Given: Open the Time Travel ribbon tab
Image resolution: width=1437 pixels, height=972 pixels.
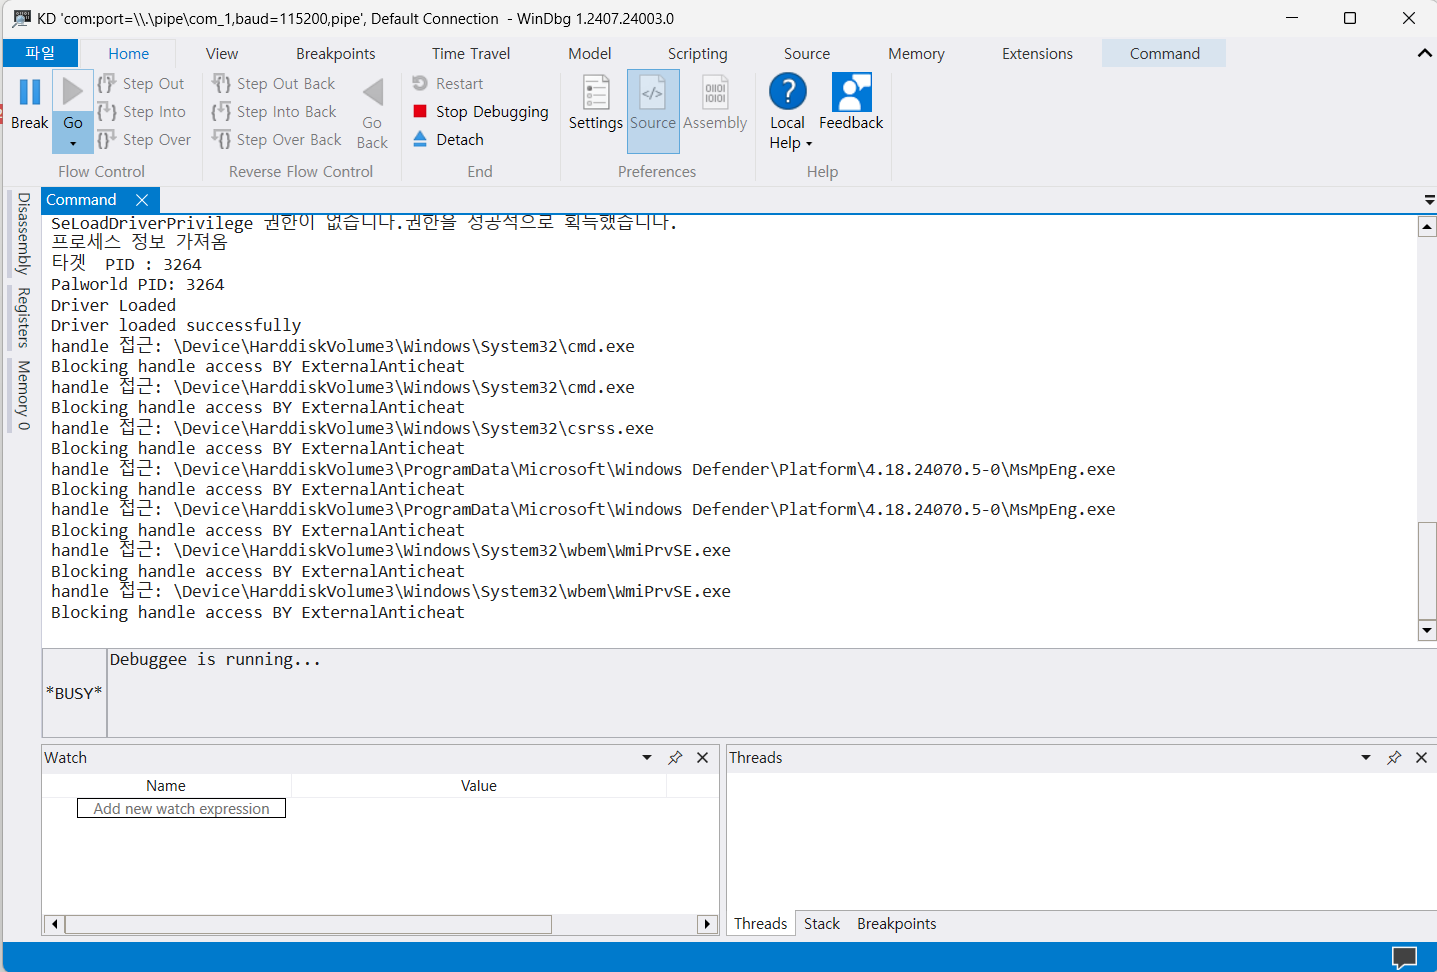Looking at the screenshot, I should [471, 54].
